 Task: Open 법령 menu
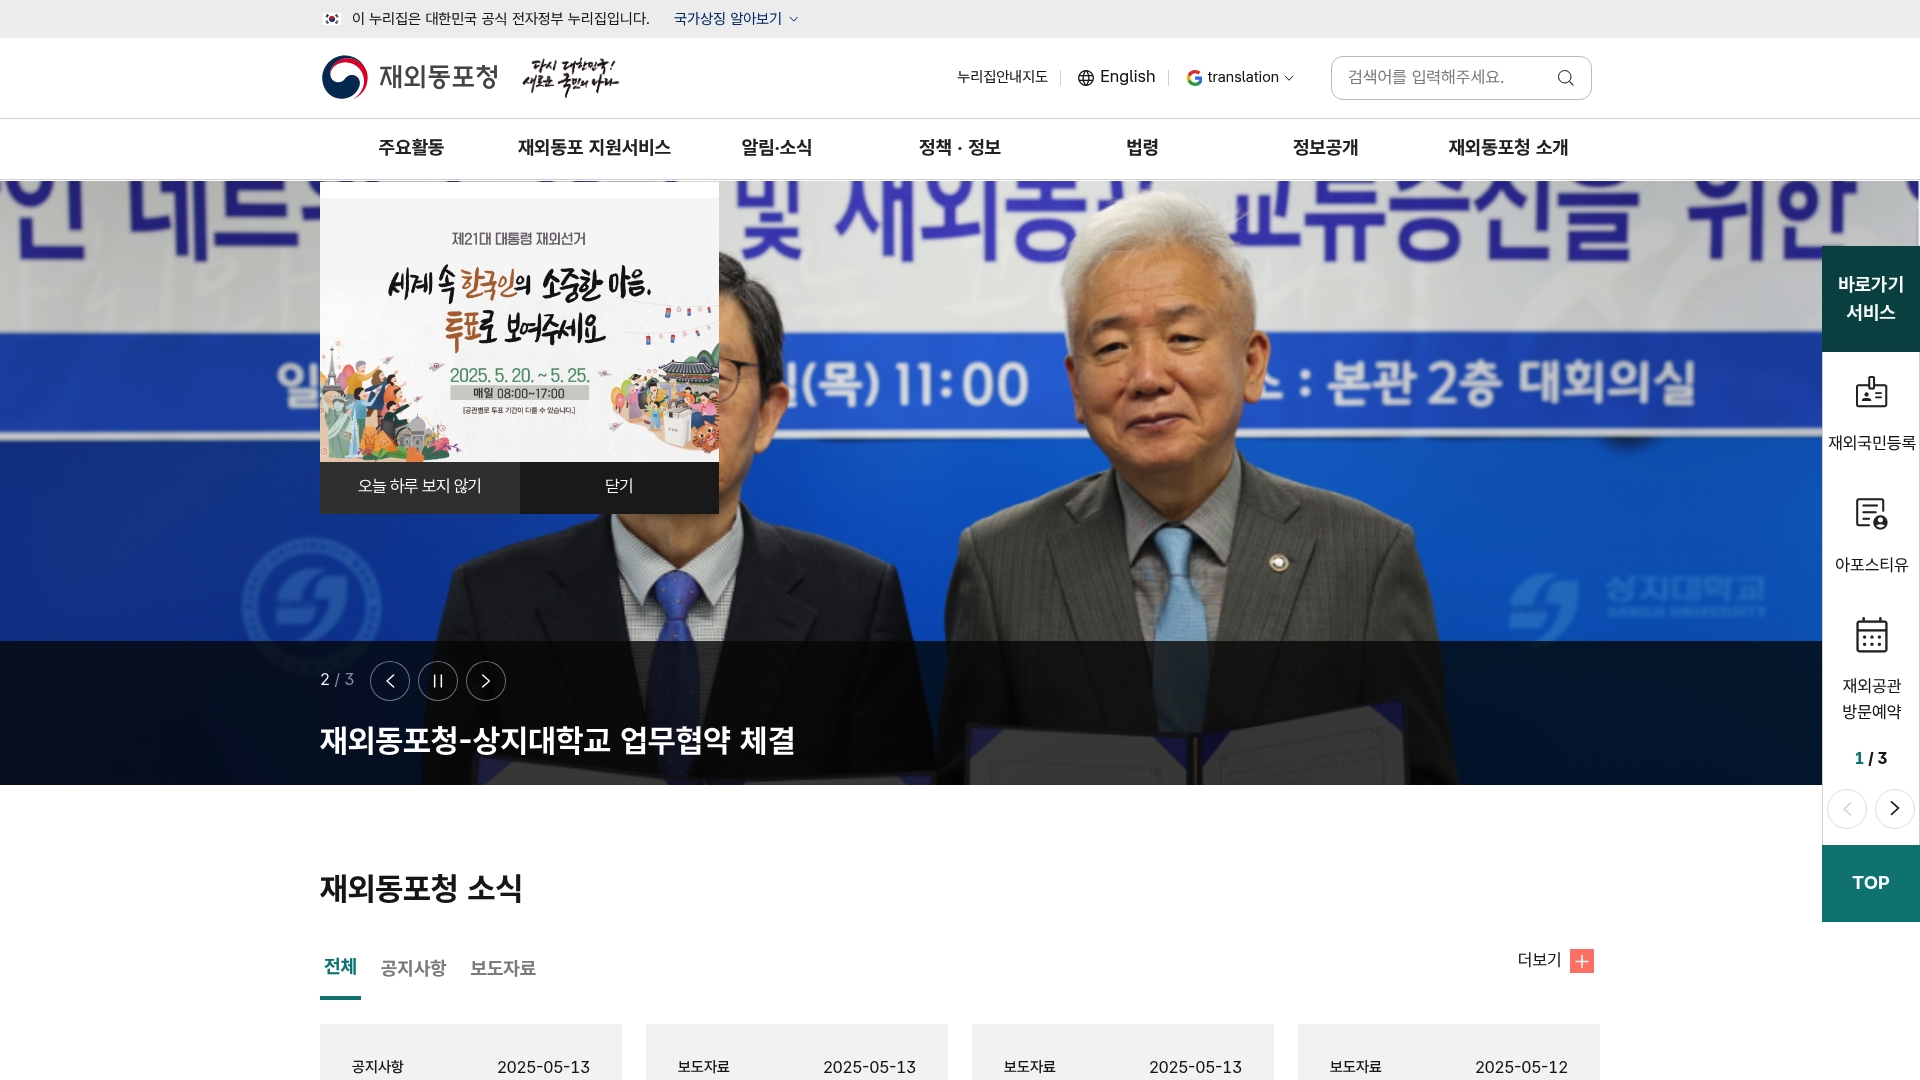click(1142, 148)
